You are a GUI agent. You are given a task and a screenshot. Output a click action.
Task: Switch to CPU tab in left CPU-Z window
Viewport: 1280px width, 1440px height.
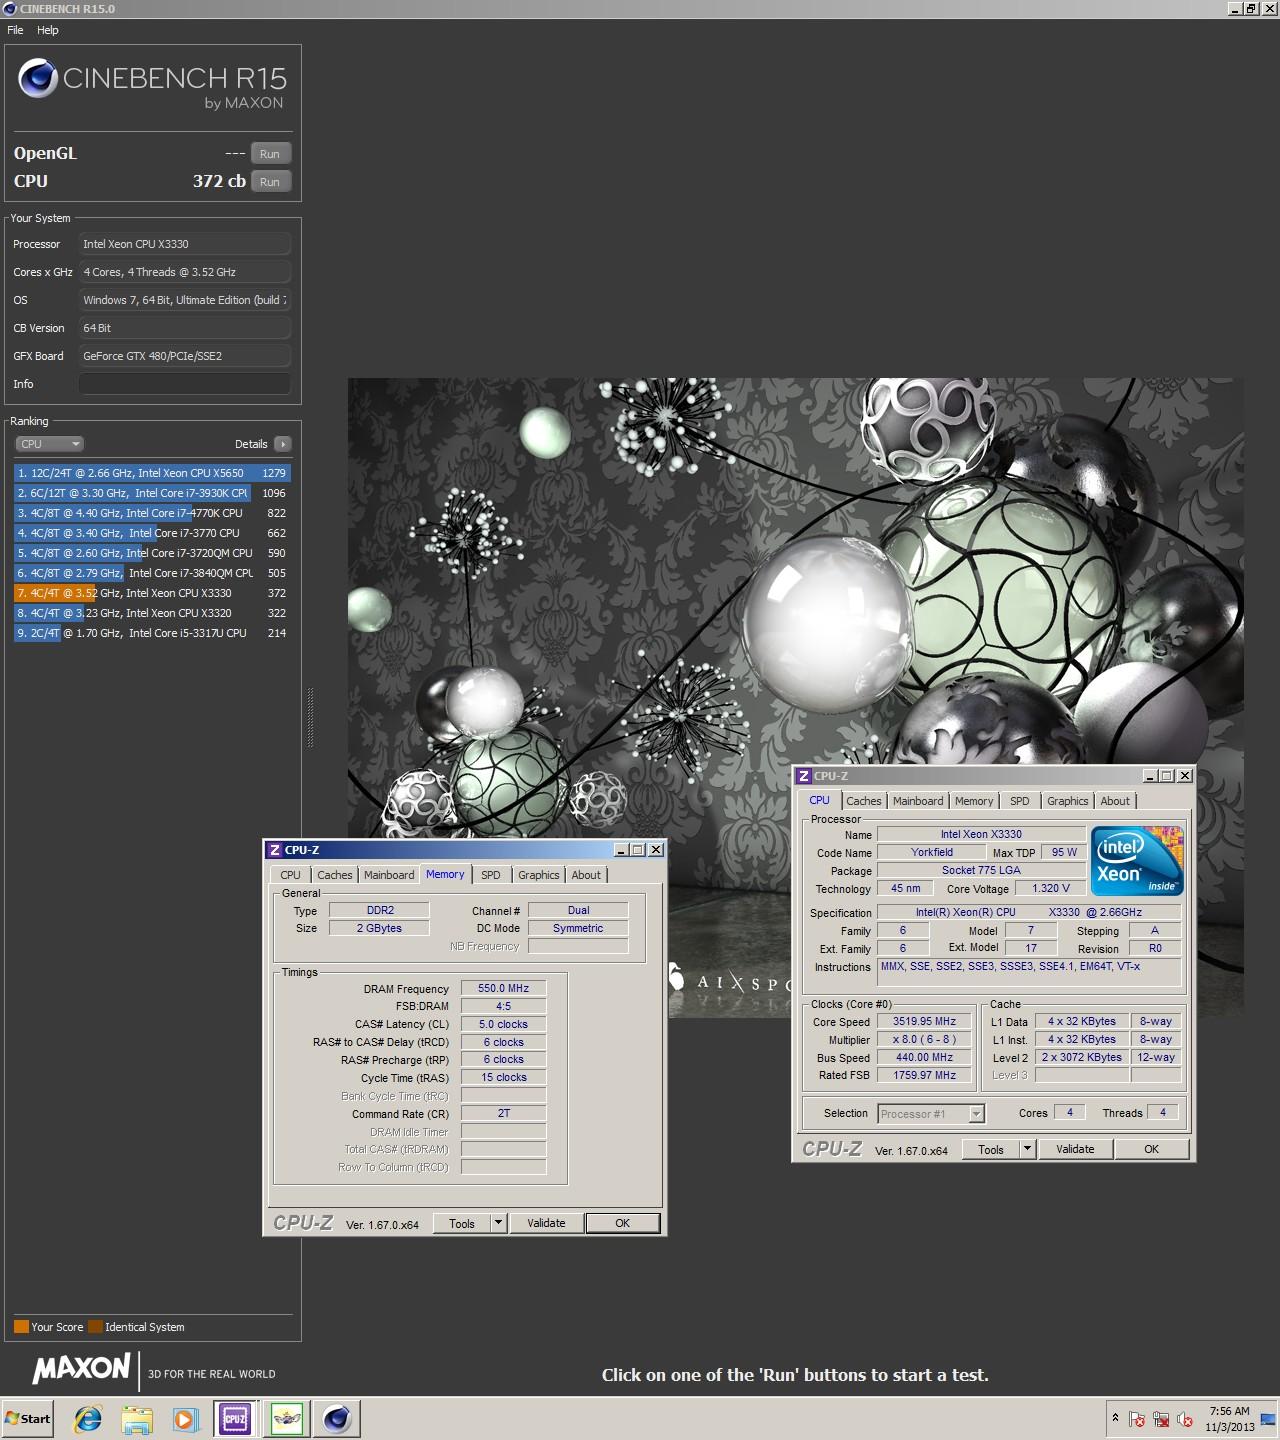click(x=290, y=875)
